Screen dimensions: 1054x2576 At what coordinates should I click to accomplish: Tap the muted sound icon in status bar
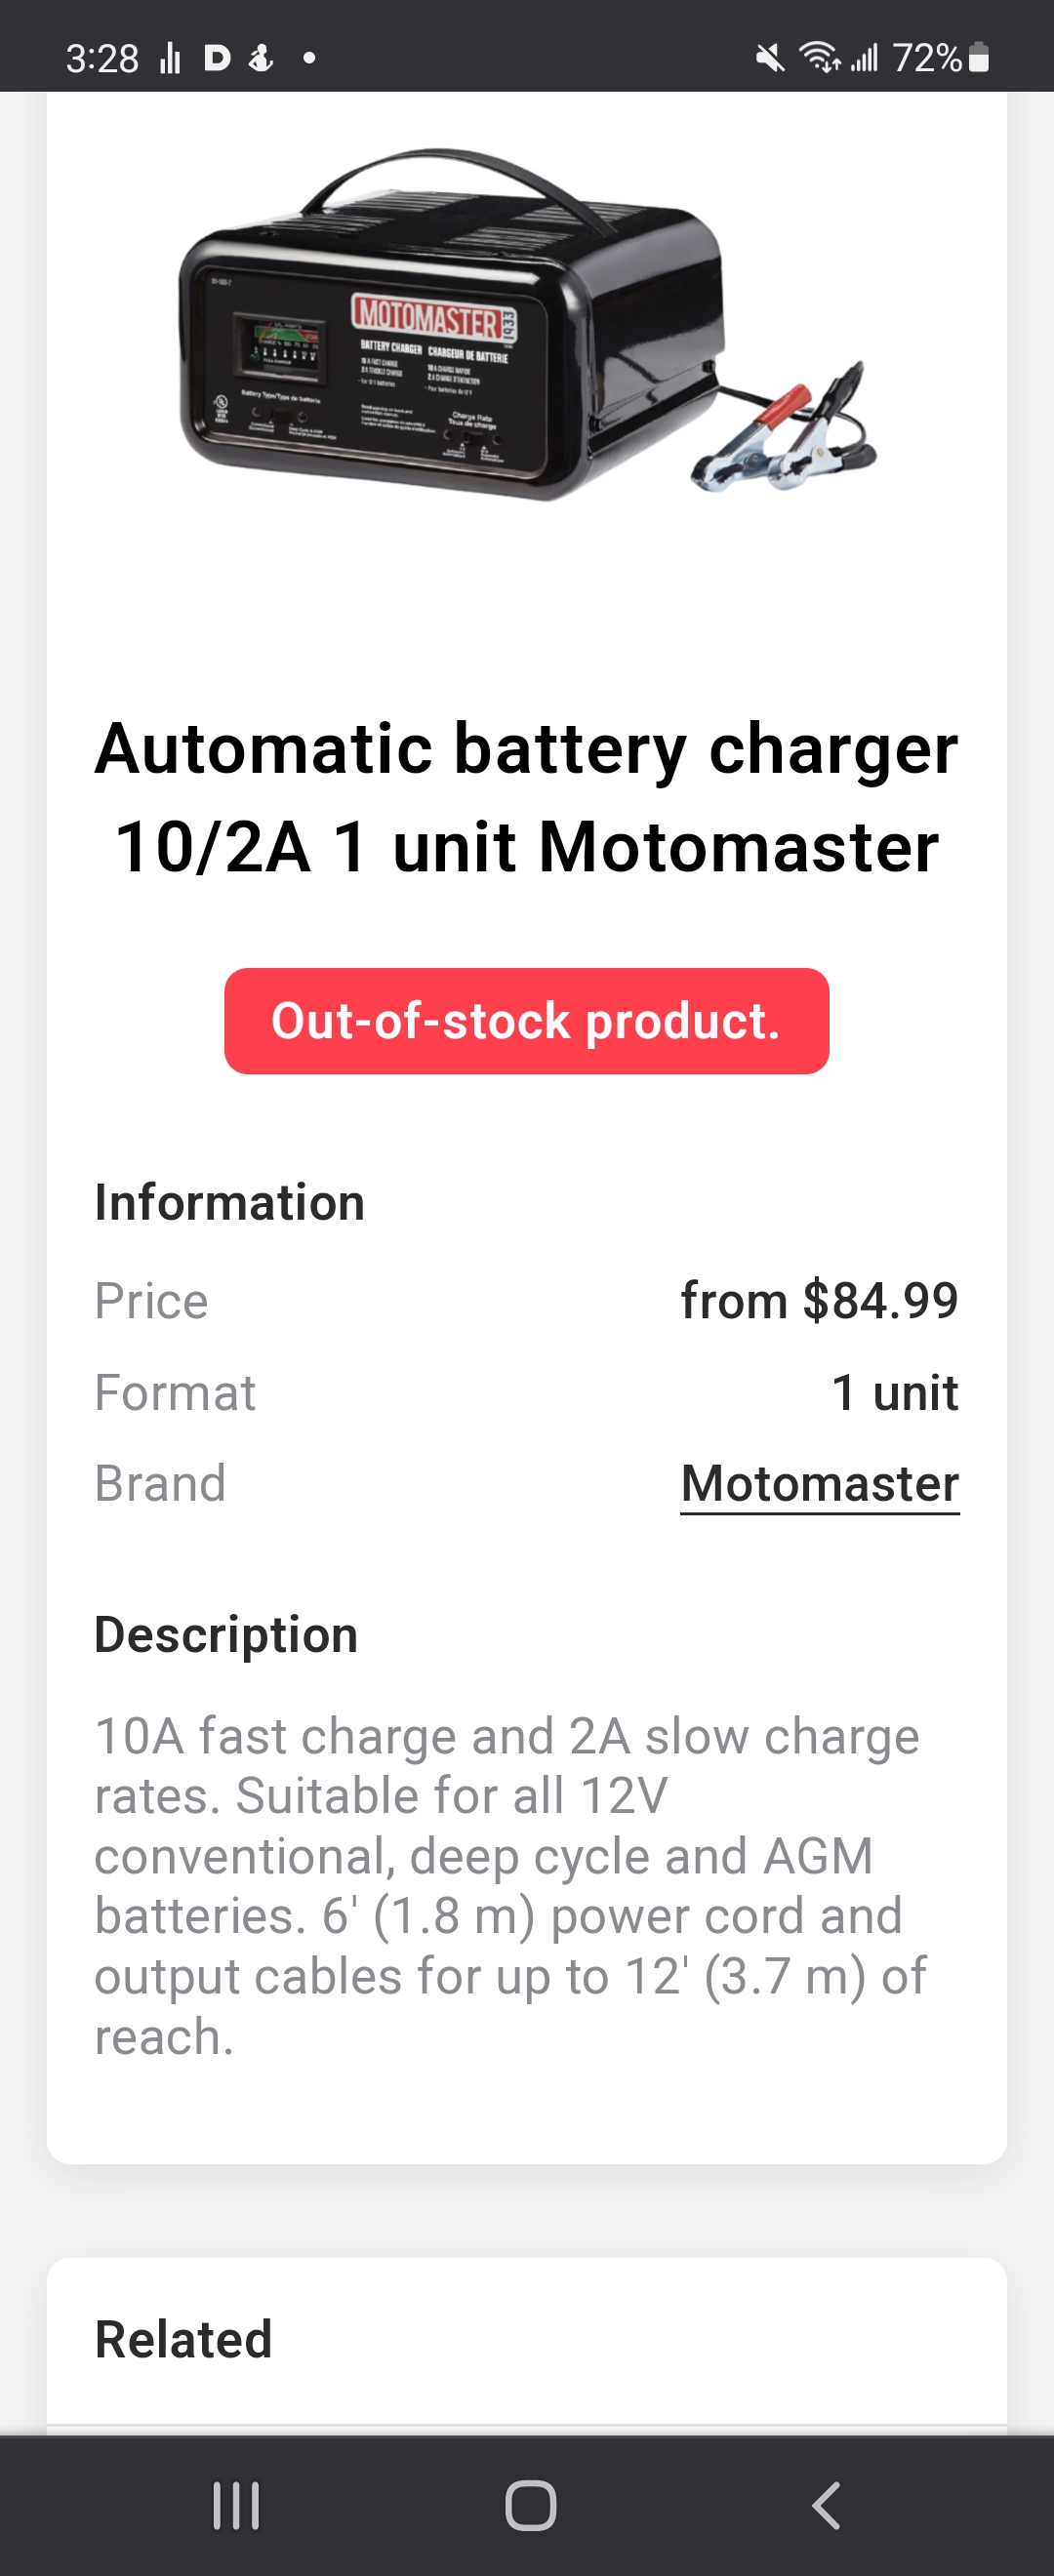point(769,58)
